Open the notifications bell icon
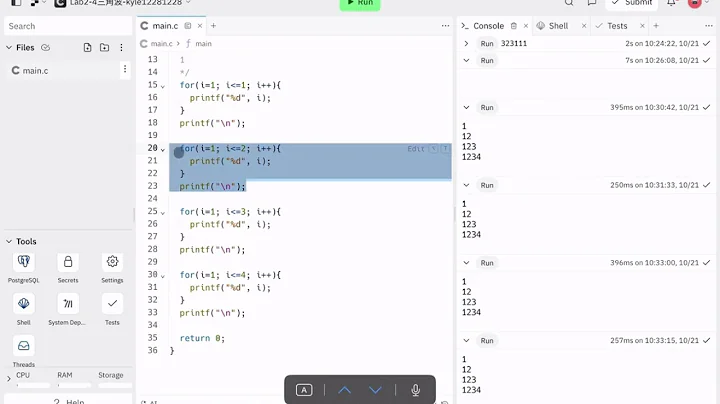 point(672,3)
